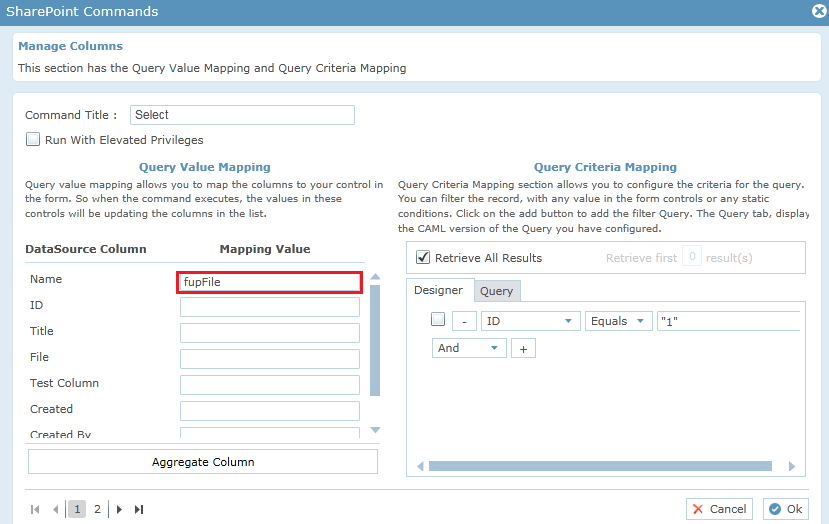Click the Aggregate Column button
The width and height of the screenshot is (829, 524).
[x=203, y=462]
